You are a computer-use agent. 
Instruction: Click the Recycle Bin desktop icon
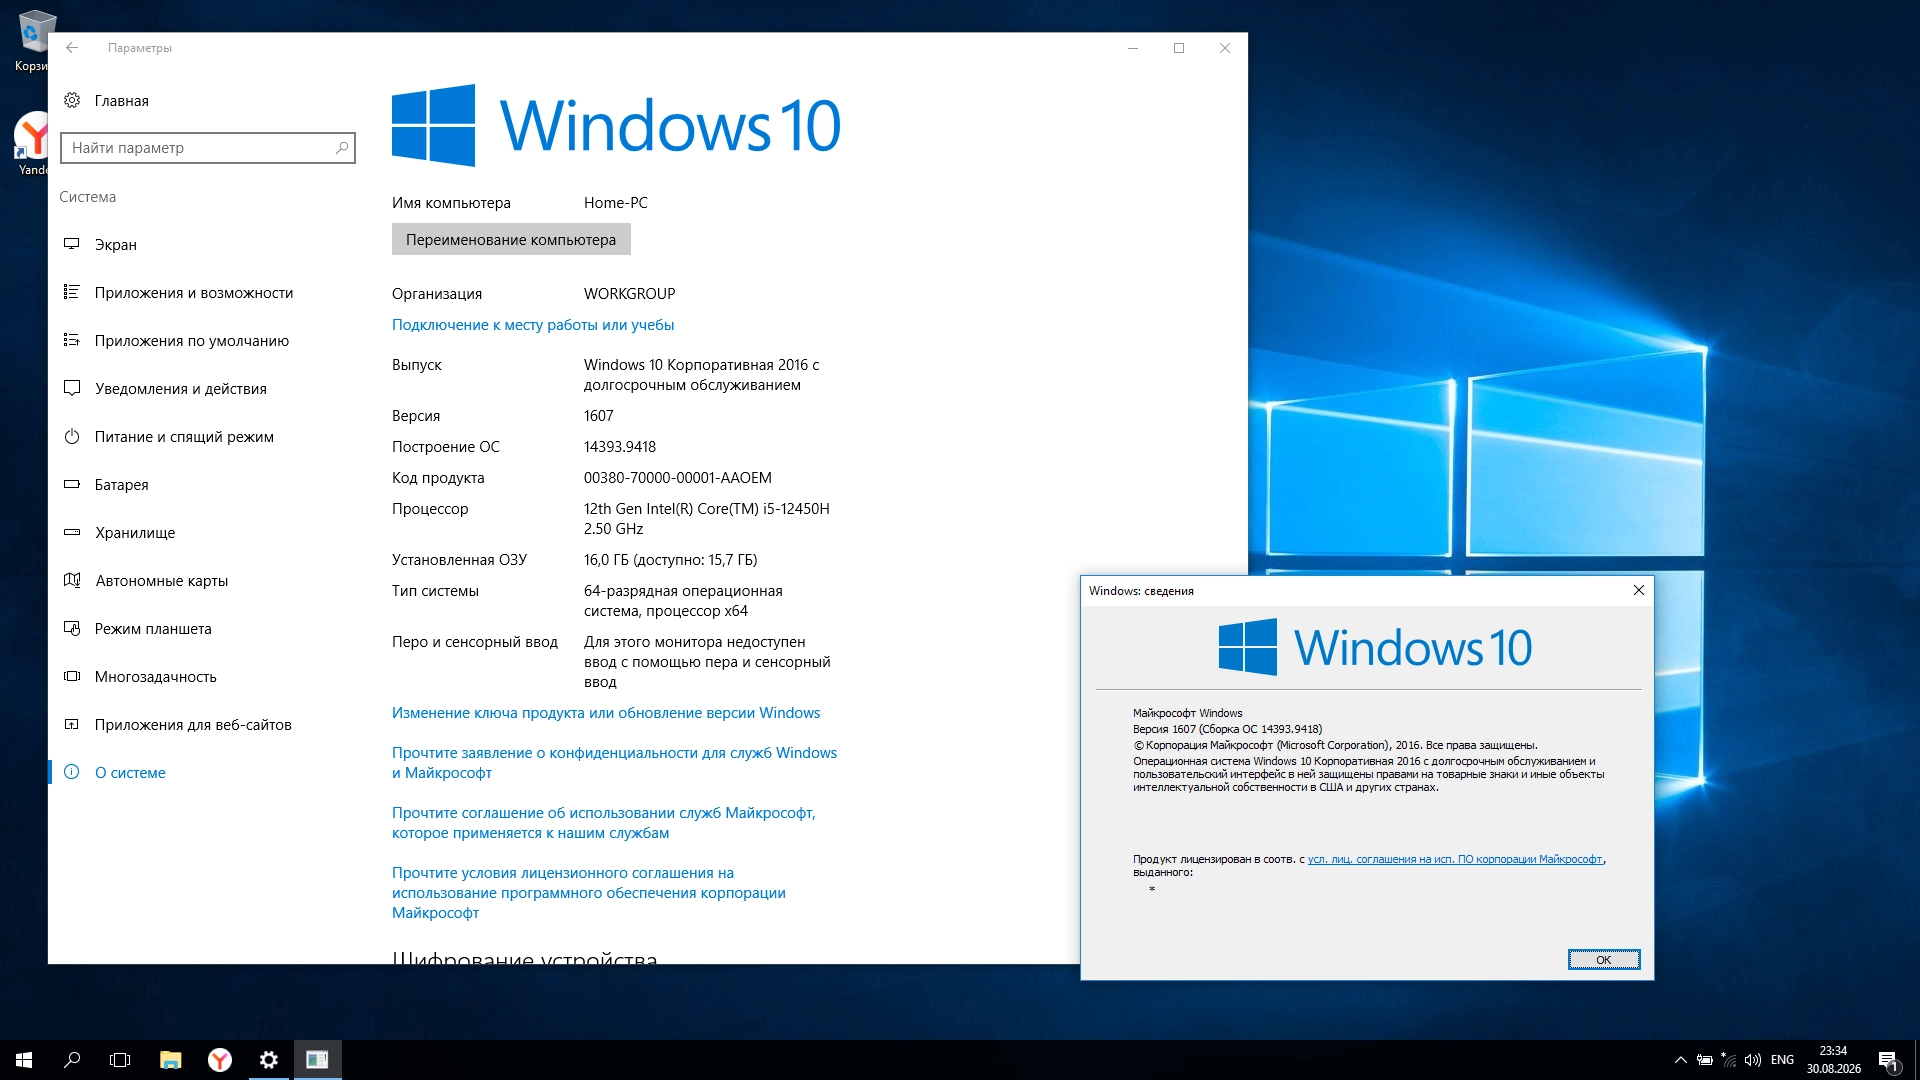pos(32,41)
